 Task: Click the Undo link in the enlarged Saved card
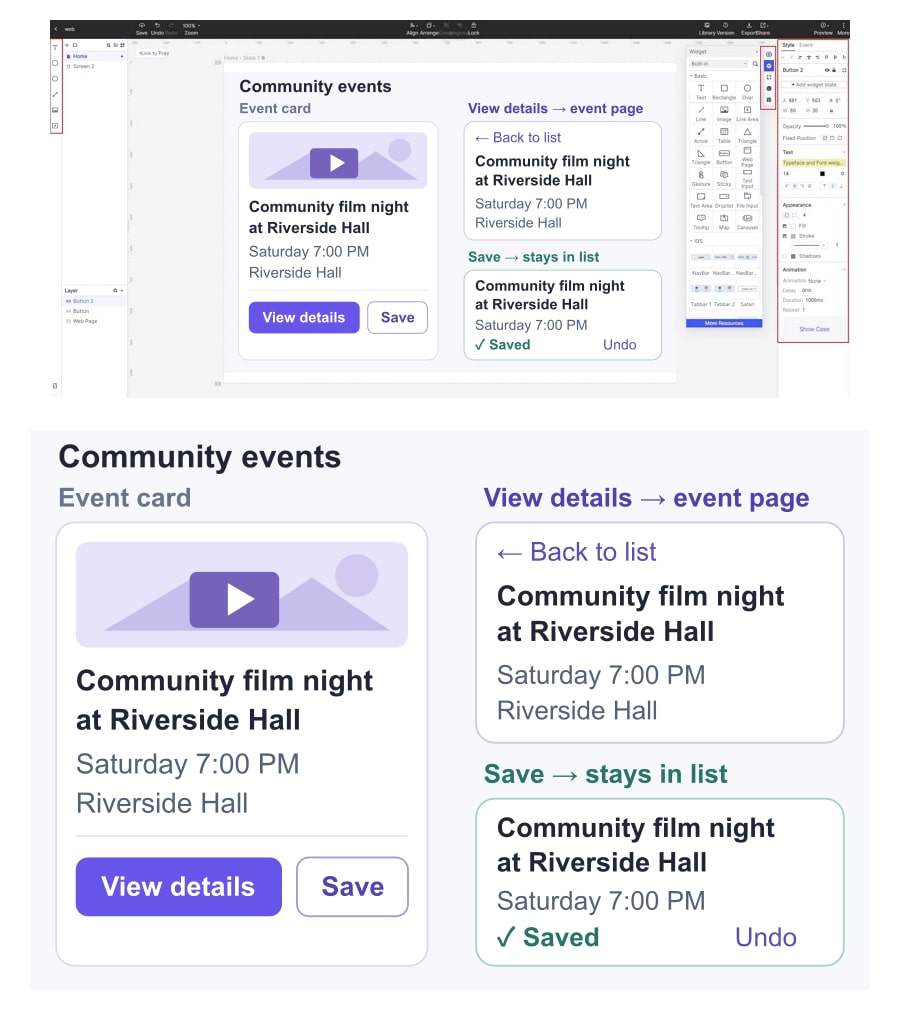pyautogui.click(x=765, y=937)
